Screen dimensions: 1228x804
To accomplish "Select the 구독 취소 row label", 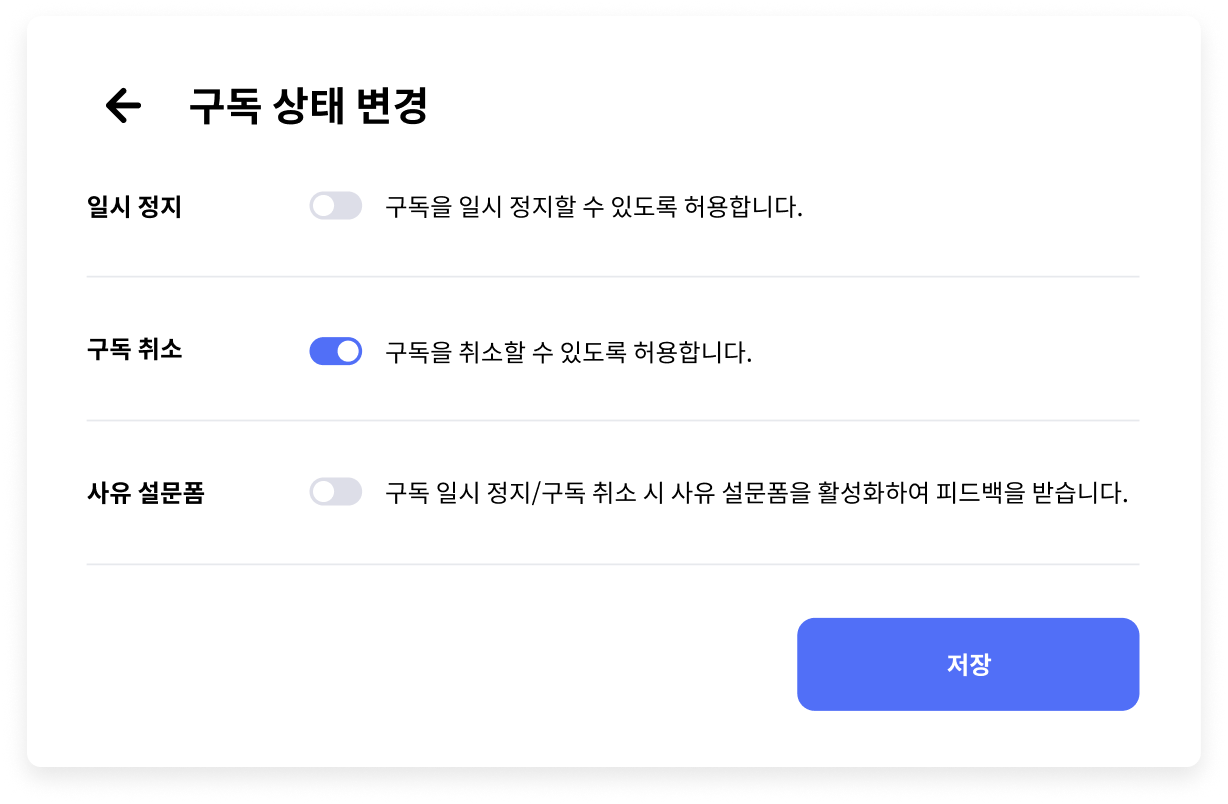I will click(134, 351).
